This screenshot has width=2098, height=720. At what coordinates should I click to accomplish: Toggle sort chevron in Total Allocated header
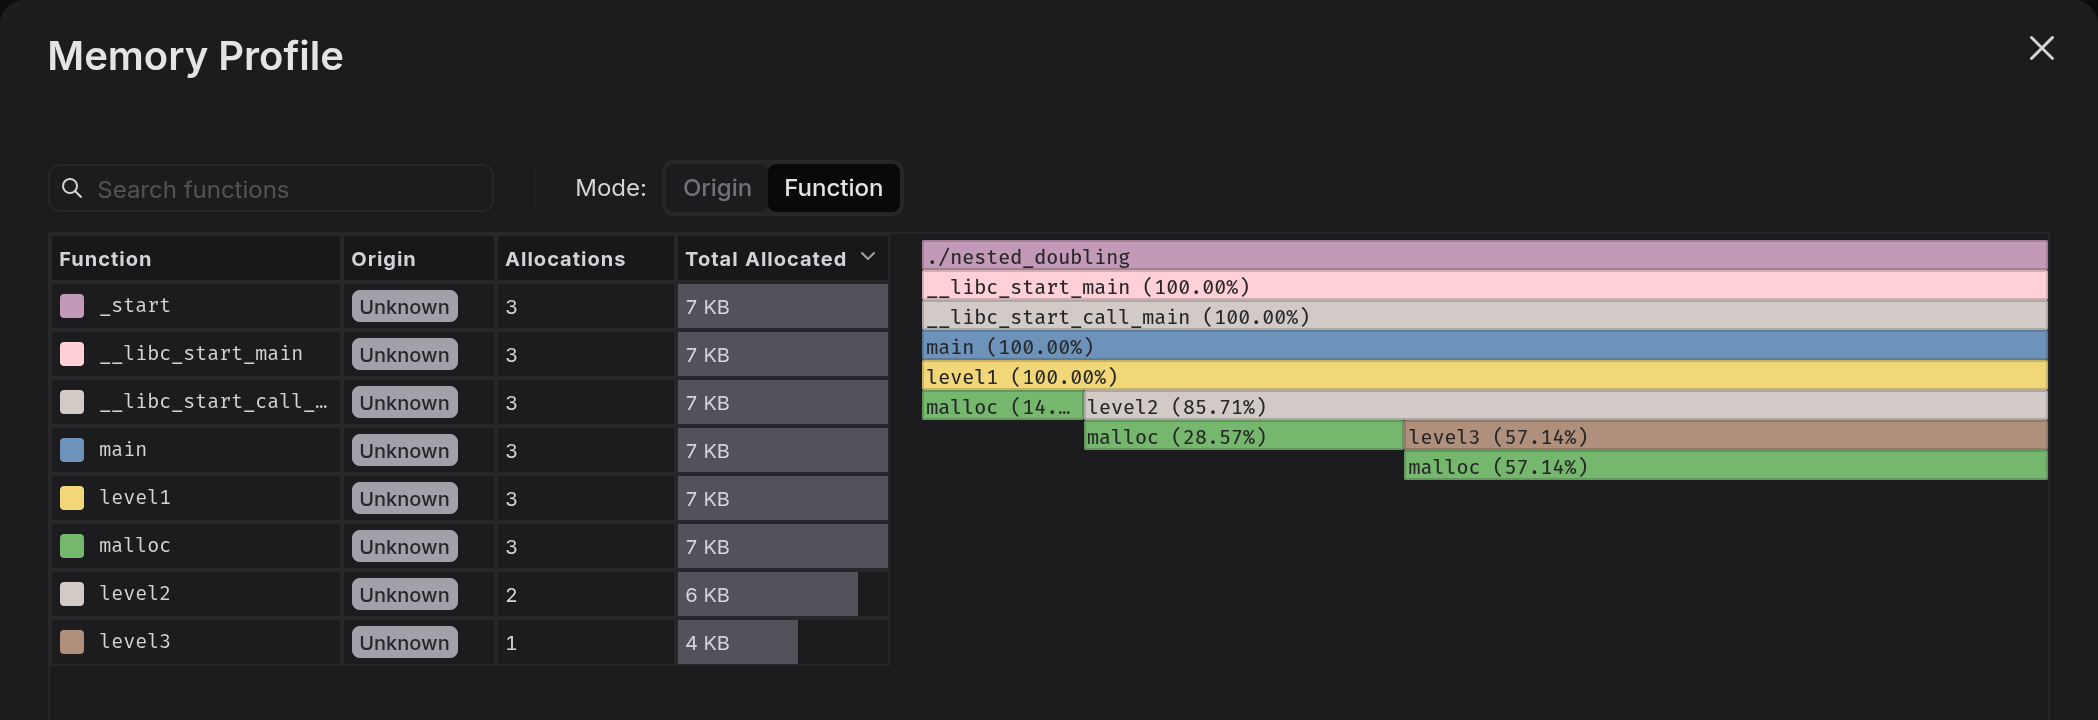tap(868, 257)
